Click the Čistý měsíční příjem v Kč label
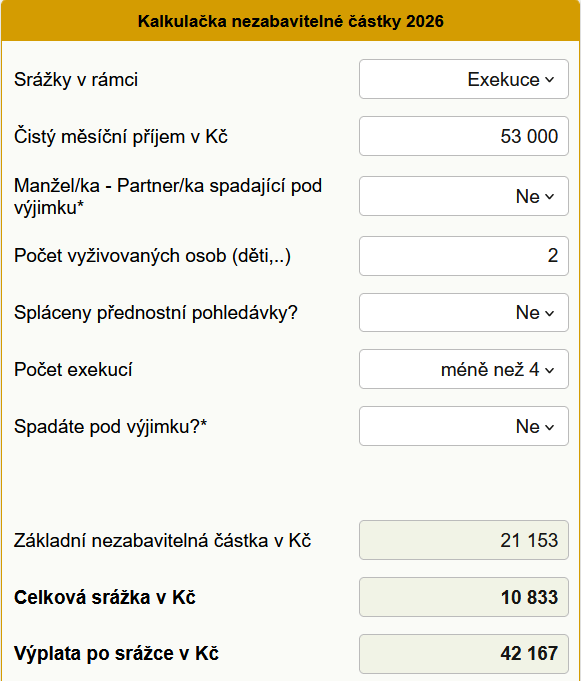The height and width of the screenshot is (681, 581). coord(121,137)
